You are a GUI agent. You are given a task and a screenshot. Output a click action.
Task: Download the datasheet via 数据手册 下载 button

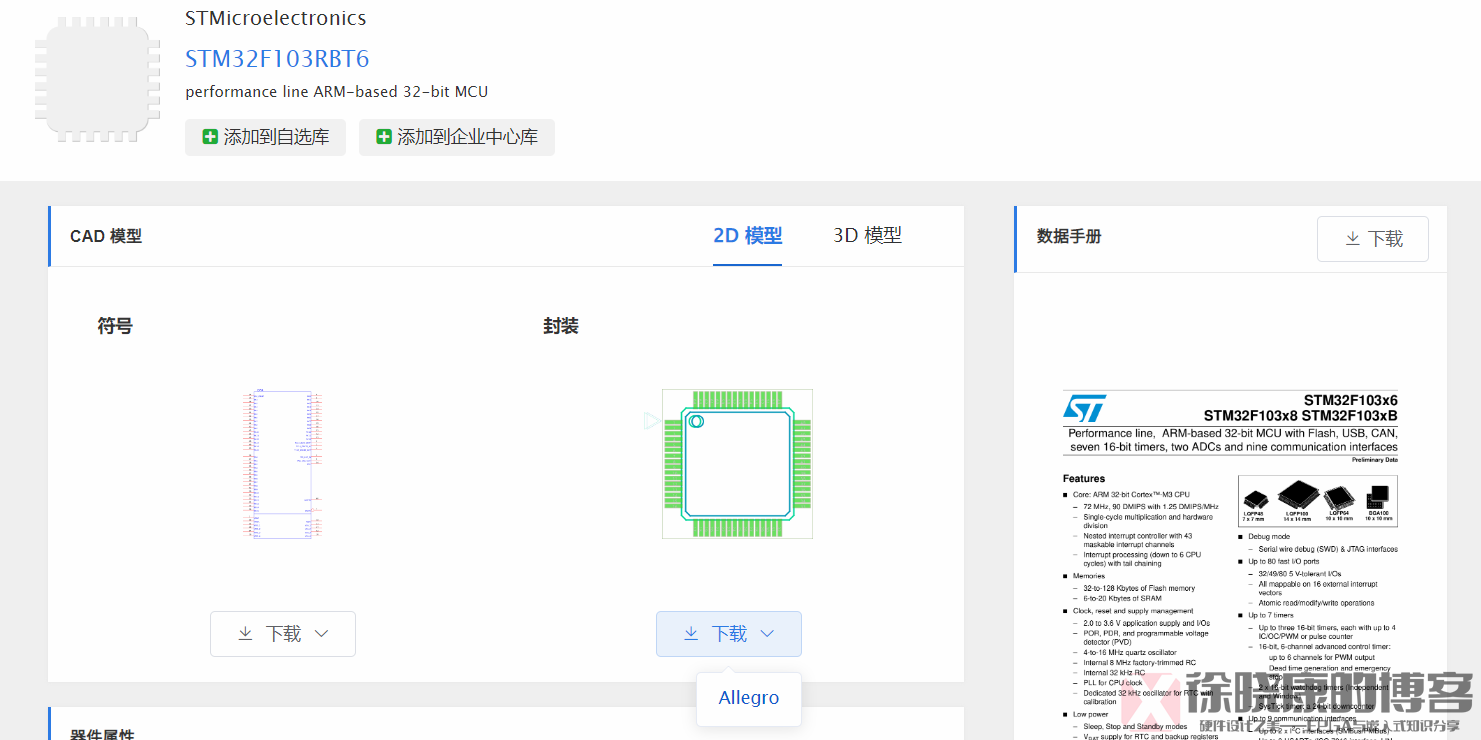(1373, 239)
